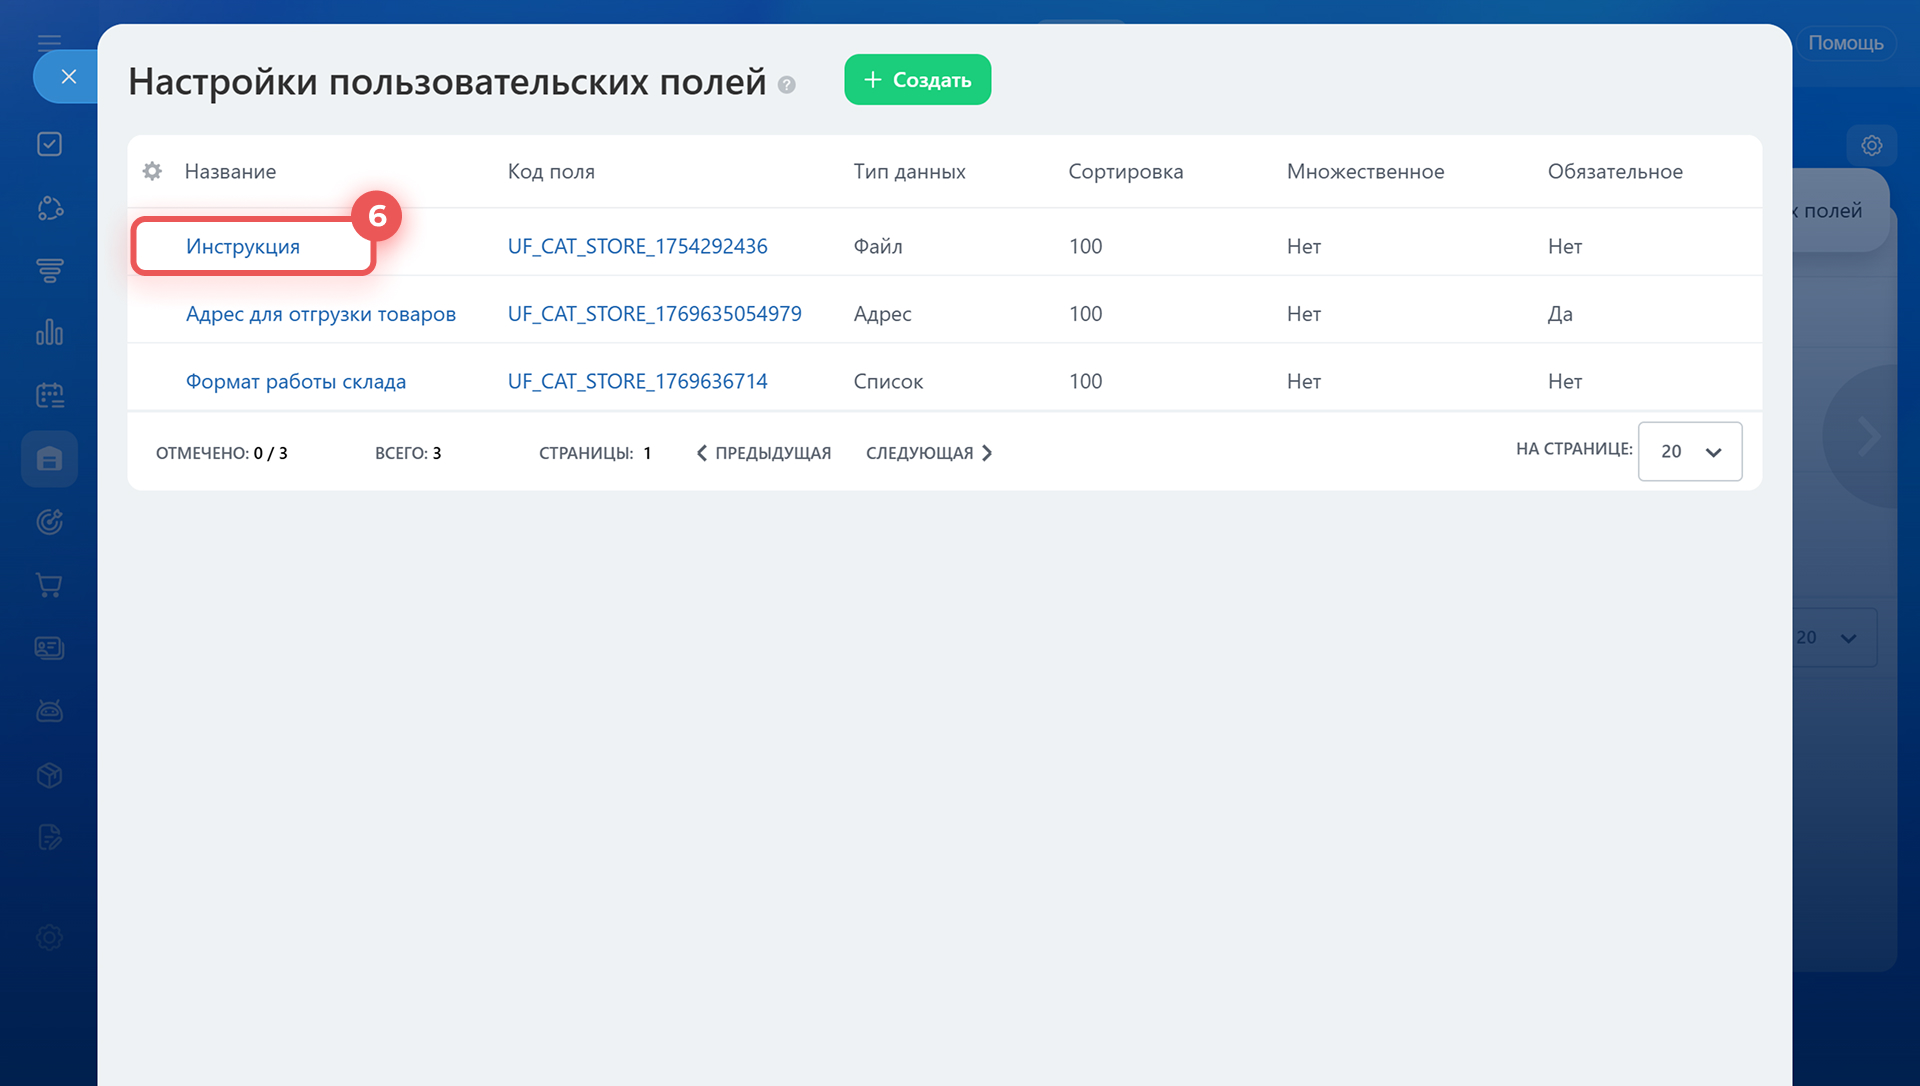Viewport: 1920px width, 1086px height.
Task: Expand the circular right arrow panel control
Action: (x=1868, y=435)
